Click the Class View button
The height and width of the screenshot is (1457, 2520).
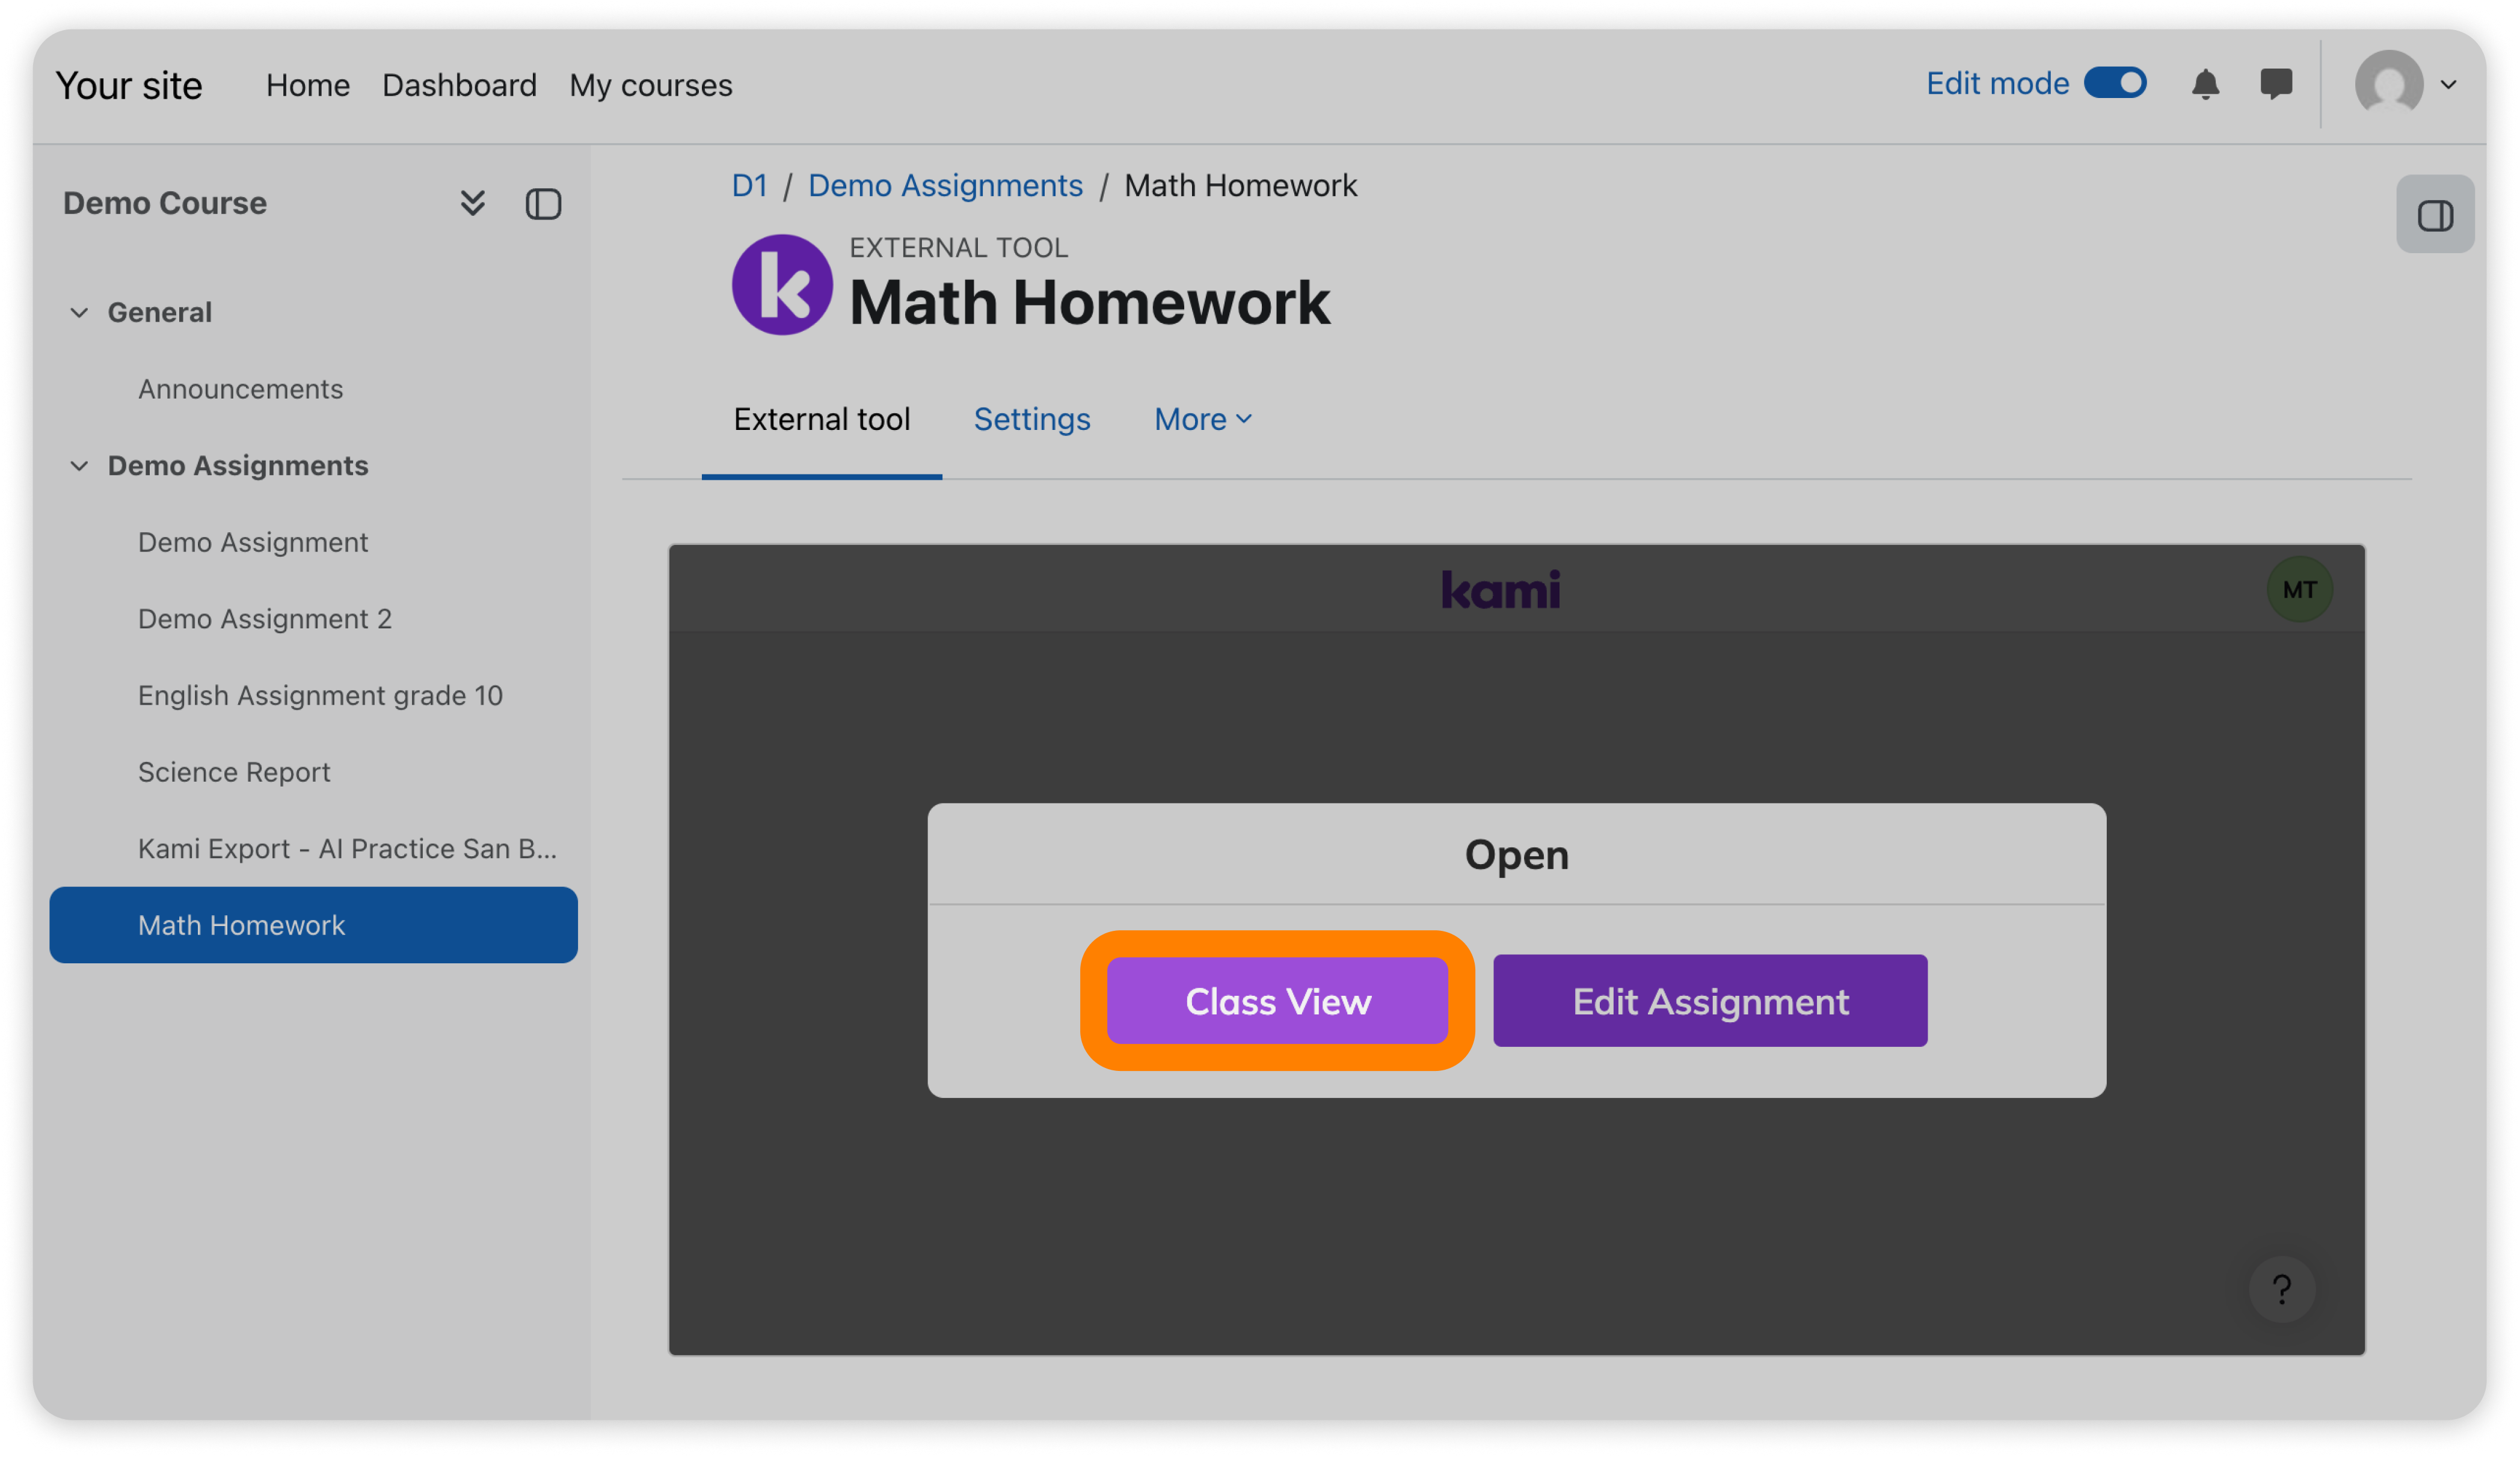pos(1277,1001)
